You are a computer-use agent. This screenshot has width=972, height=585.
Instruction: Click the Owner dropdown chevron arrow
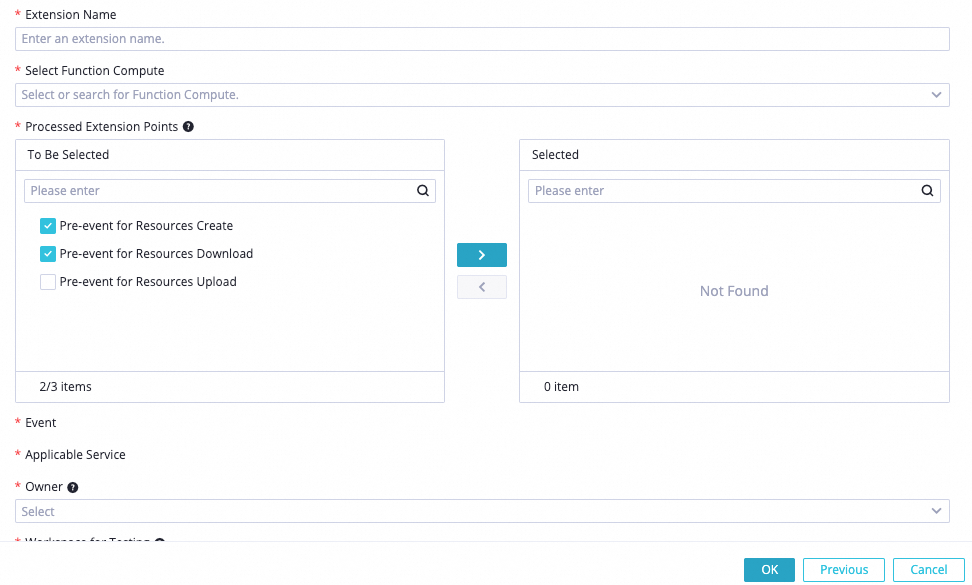(937, 511)
